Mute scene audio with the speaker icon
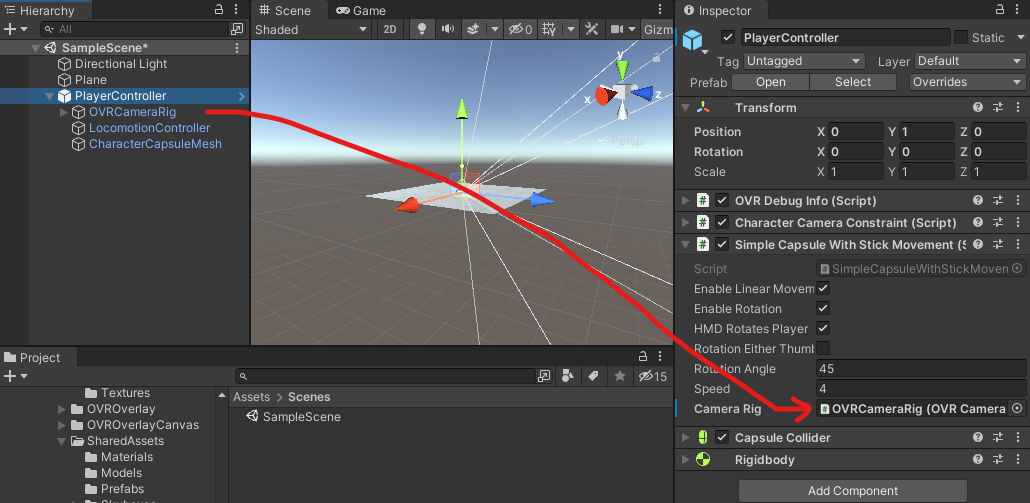 click(x=446, y=30)
